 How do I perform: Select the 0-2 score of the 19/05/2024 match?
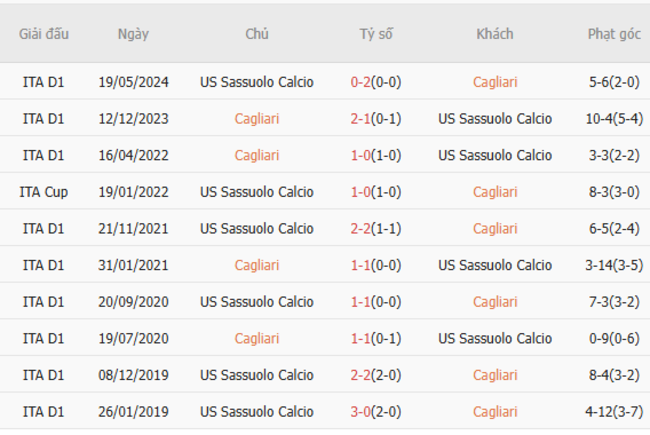point(361,82)
